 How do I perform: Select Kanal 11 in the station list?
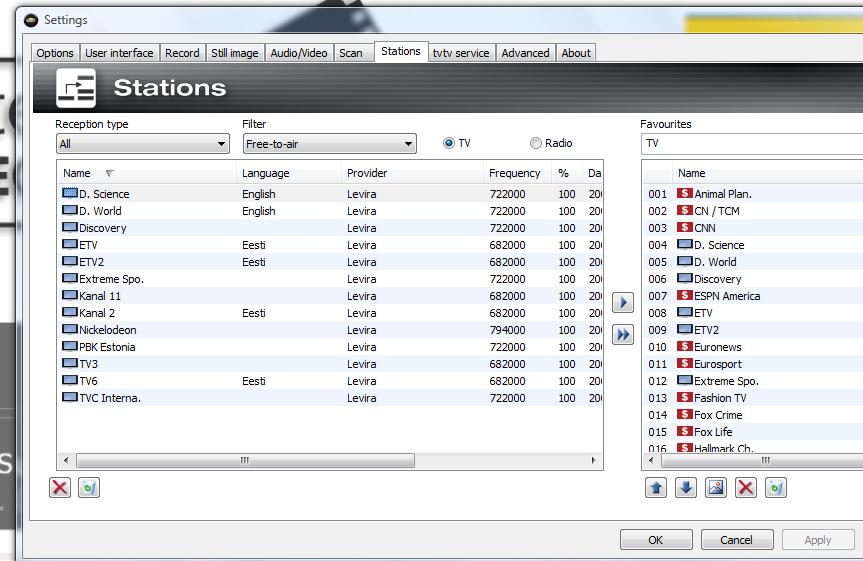[330, 296]
